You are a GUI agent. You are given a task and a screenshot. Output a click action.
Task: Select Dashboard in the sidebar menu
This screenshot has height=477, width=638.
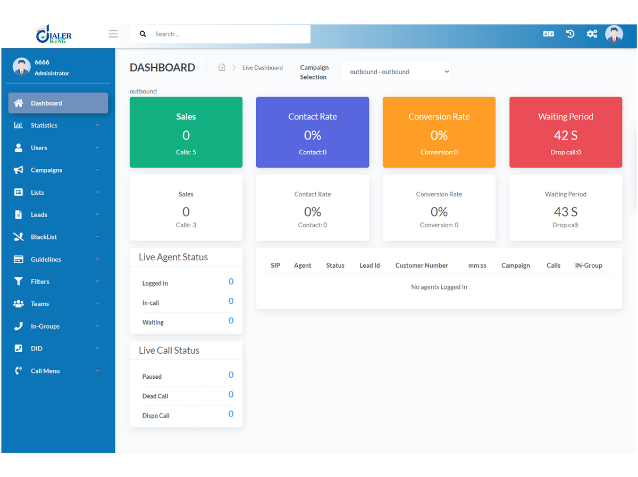tap(58, 103)
